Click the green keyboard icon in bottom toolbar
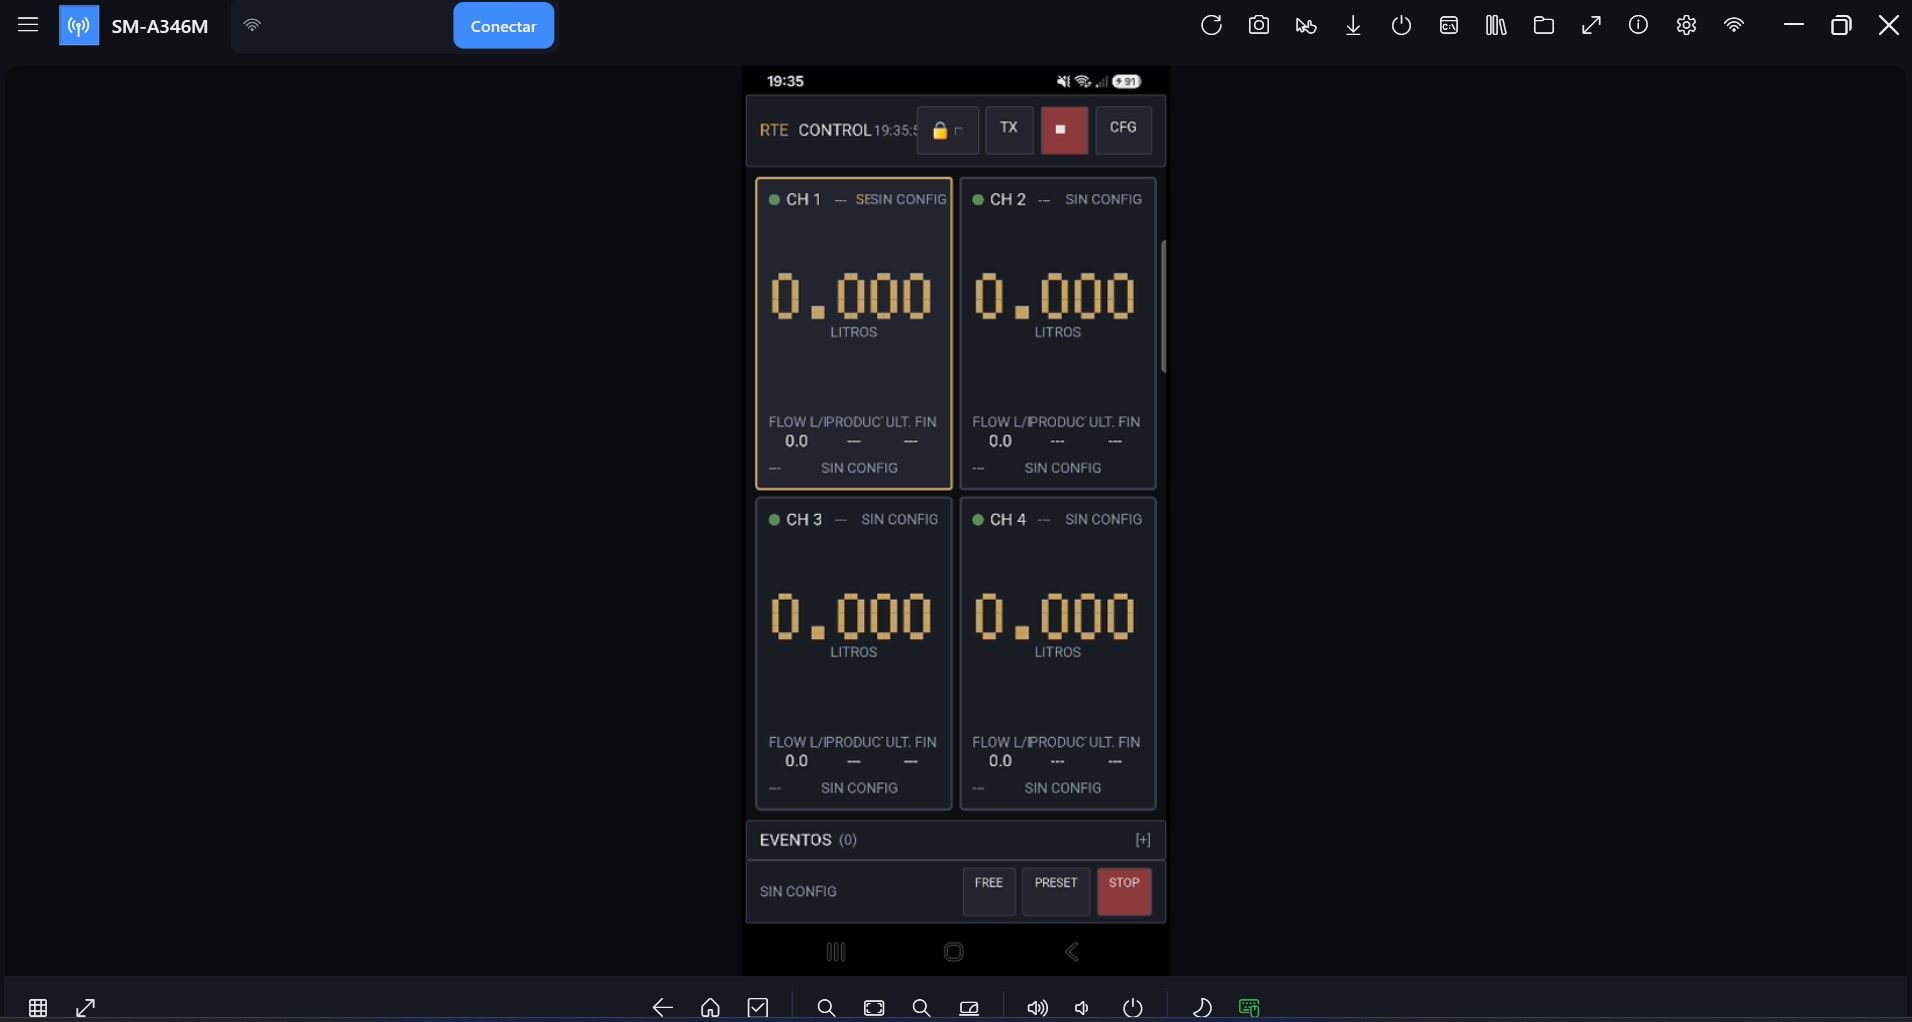 (1249, 1007)
